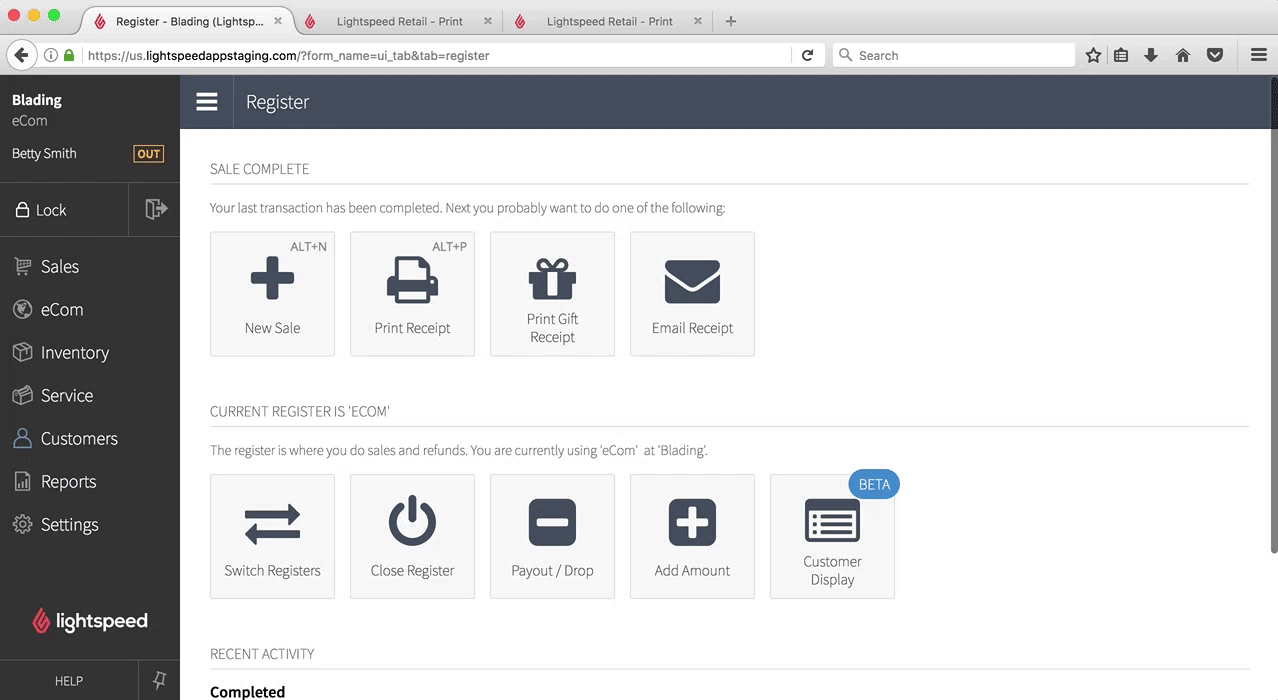Click the green padlock security icon
The height and width of the screenshot is (700, 1278).
pos(69,56)
